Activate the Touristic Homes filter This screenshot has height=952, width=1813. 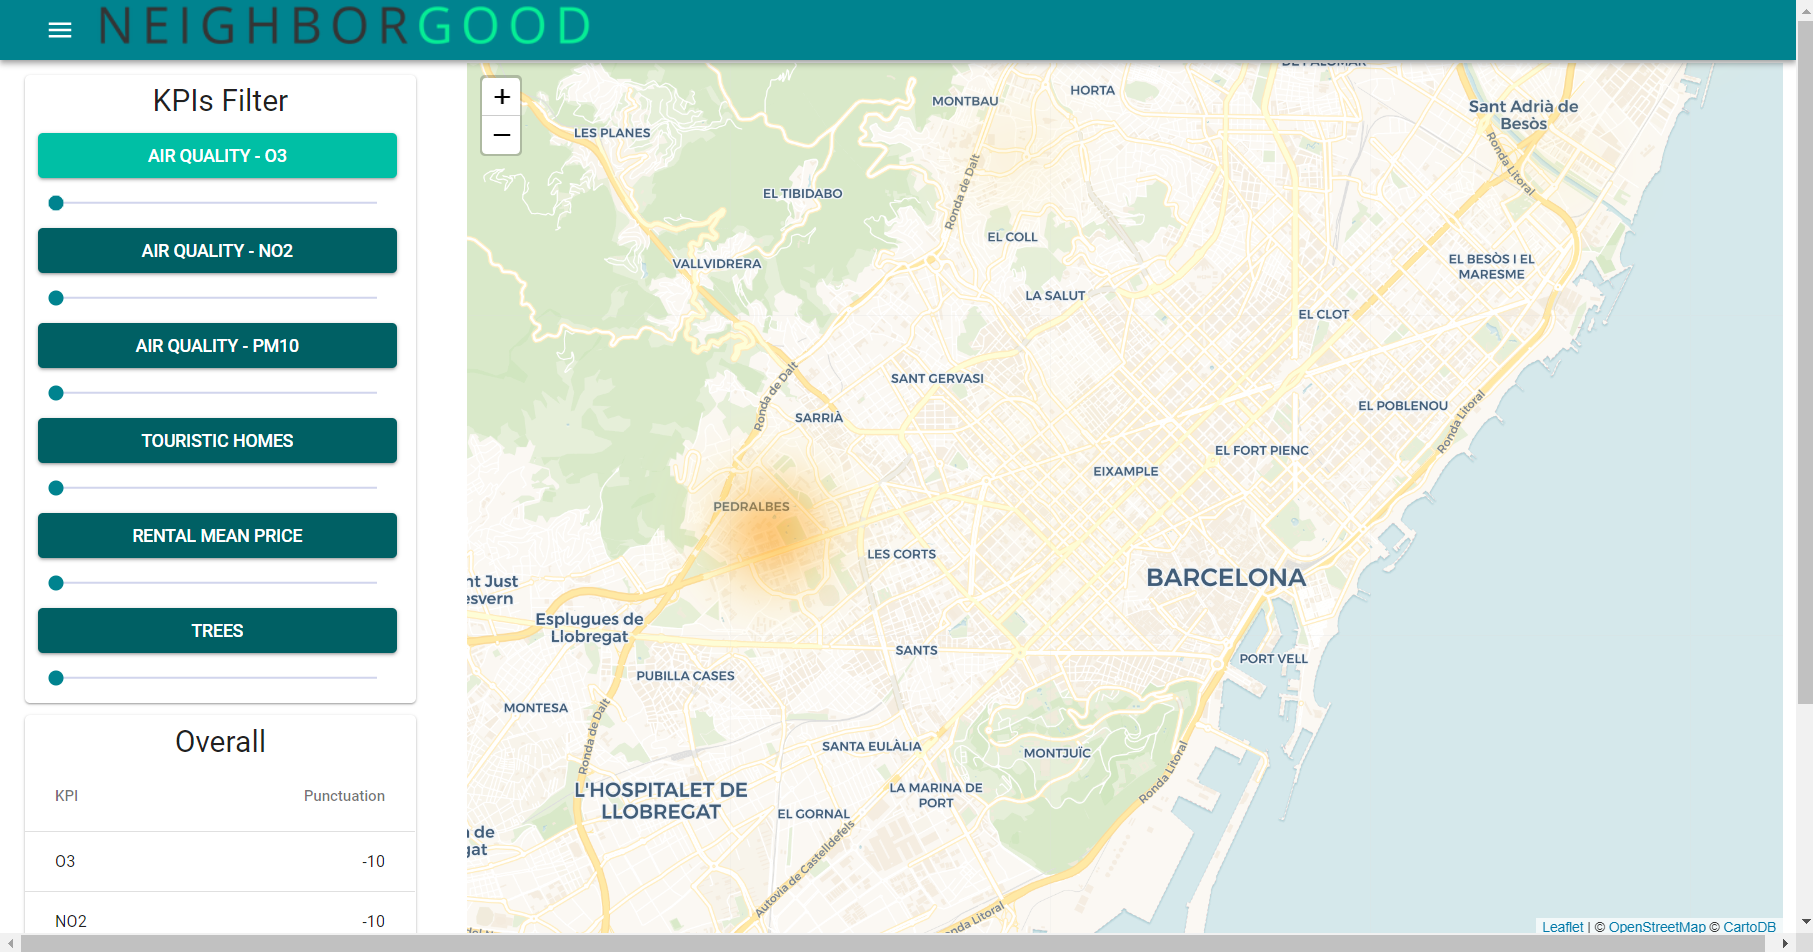[x=217, y=441]
